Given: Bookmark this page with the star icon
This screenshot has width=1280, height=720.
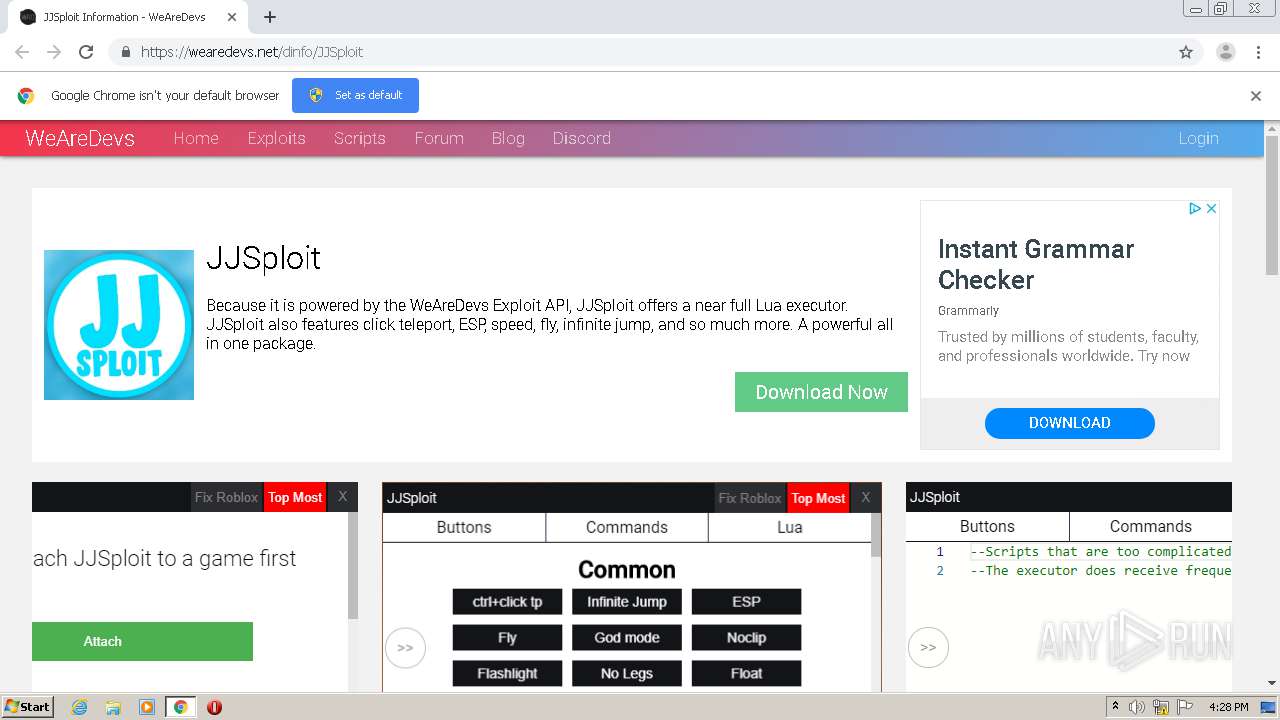Looking at the screenshot, I should tap(1186, 52).
